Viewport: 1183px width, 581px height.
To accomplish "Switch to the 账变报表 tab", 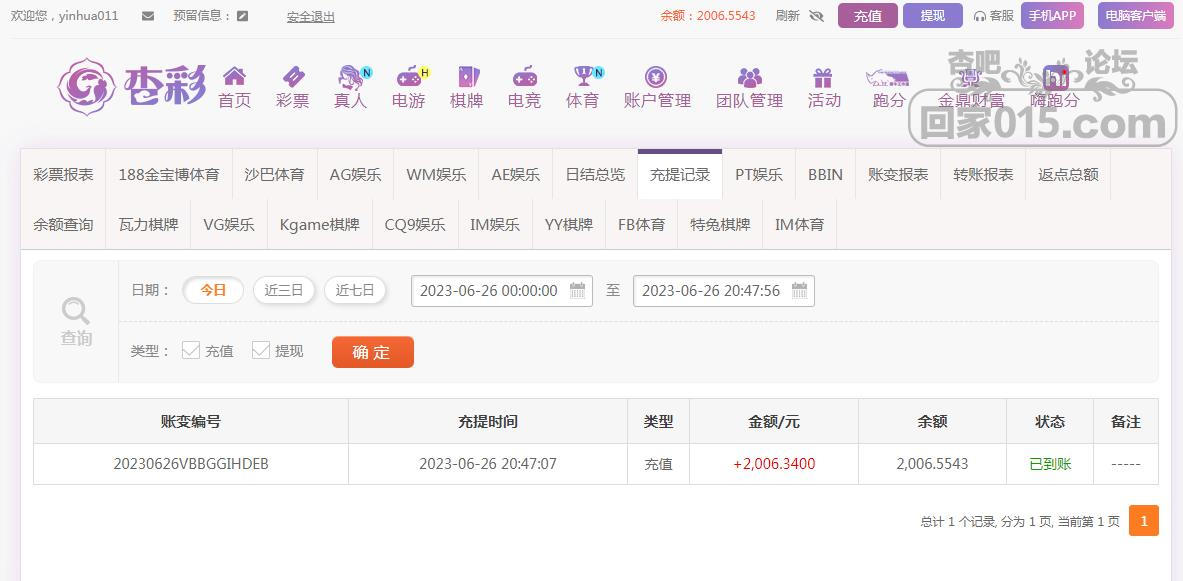I will point(898,174).
